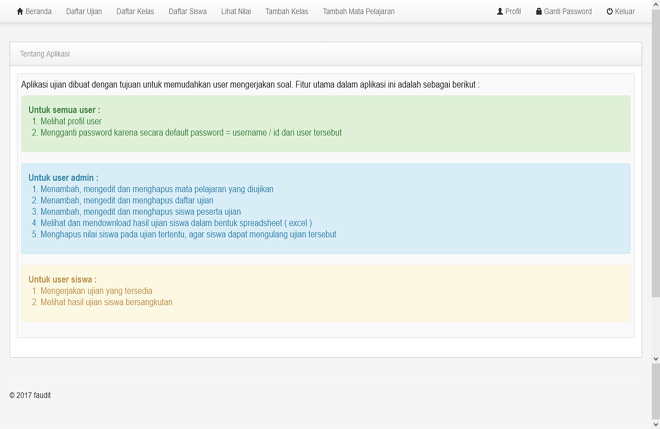Select Lihat Nilai in the navbar
The height and width of the screenshot is (429, 660).
pos(236,11)
